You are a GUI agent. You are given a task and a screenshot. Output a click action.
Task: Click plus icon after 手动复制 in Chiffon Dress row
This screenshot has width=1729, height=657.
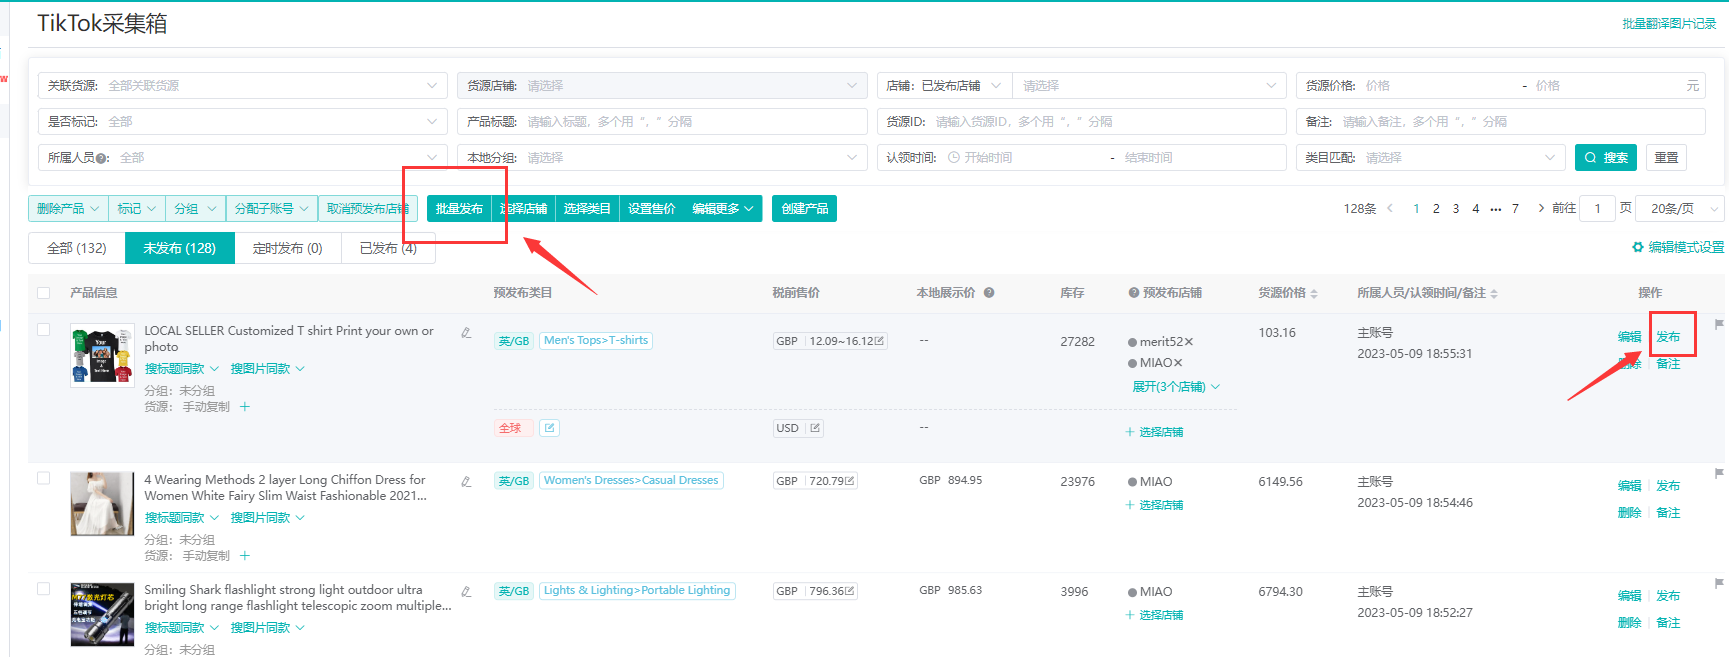[245, 556]
